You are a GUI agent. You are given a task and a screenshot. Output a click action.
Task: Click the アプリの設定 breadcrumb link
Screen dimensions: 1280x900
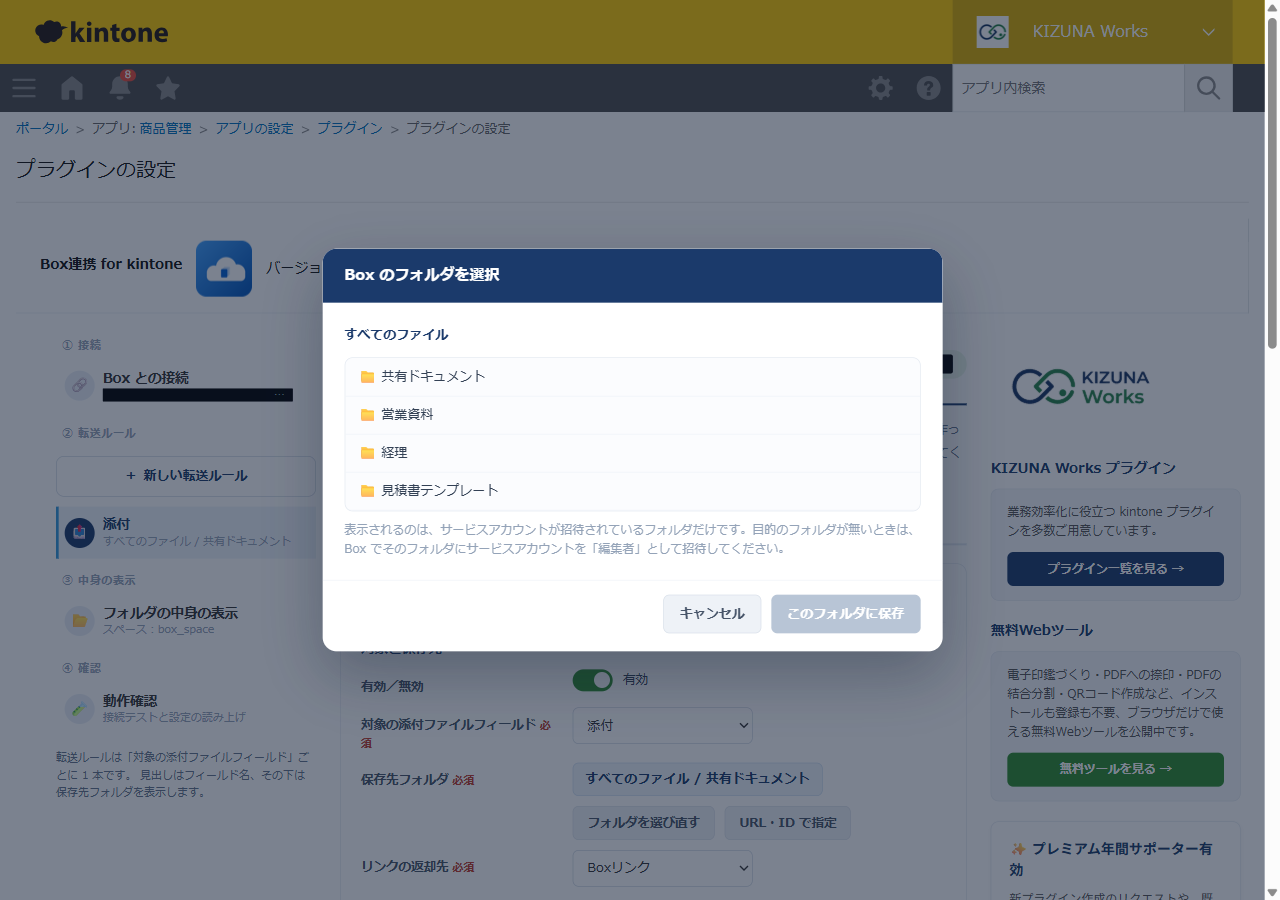pos(254,128)
